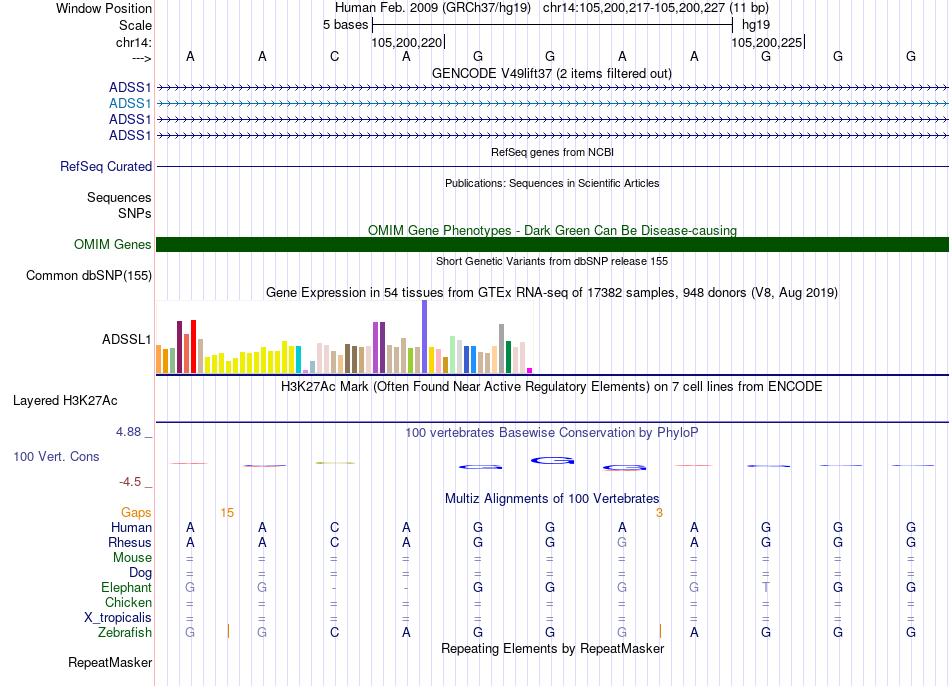Open the 100 vertebrates Basewise Conservation by PhyloP title
950x686 pixels.
[x=552, y=433]
